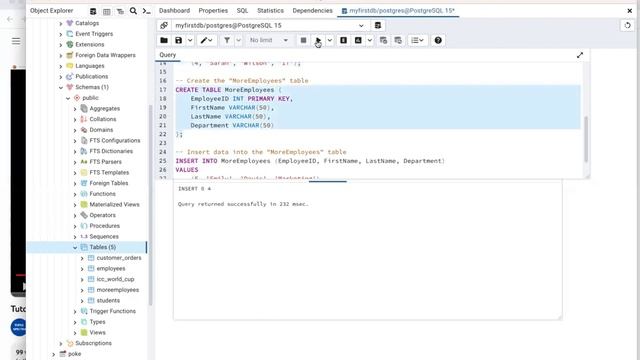Select the Languages tree item
Screen dimensions: 640x360
[x=89, y=66]
